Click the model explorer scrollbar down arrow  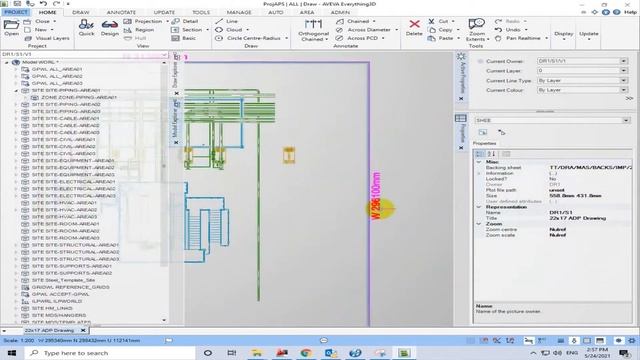click(164, 320)
